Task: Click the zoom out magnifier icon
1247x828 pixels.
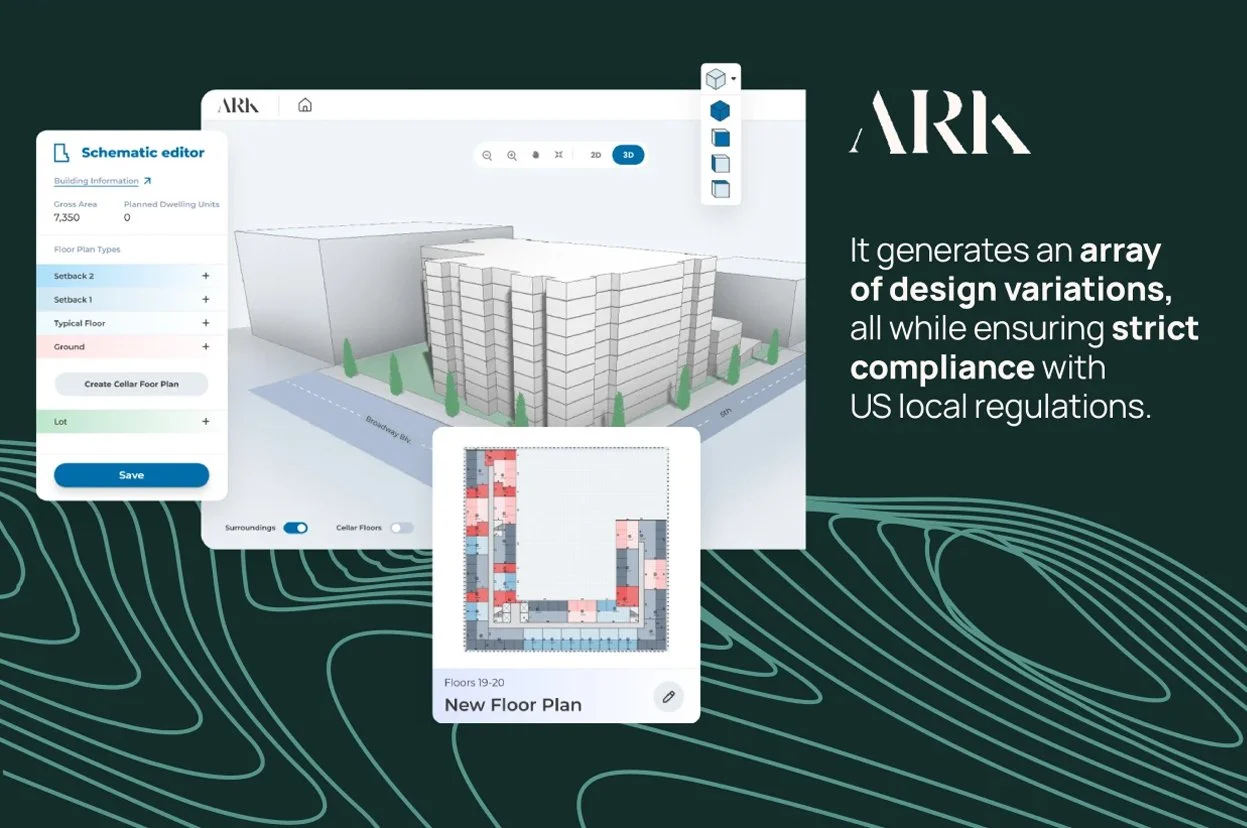Action: [487, 155]
